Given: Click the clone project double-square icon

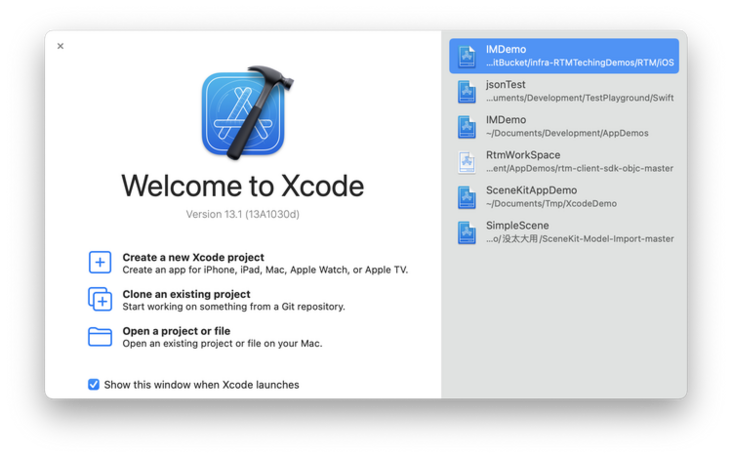Looking at the screenshot, I should click(100, 299).
